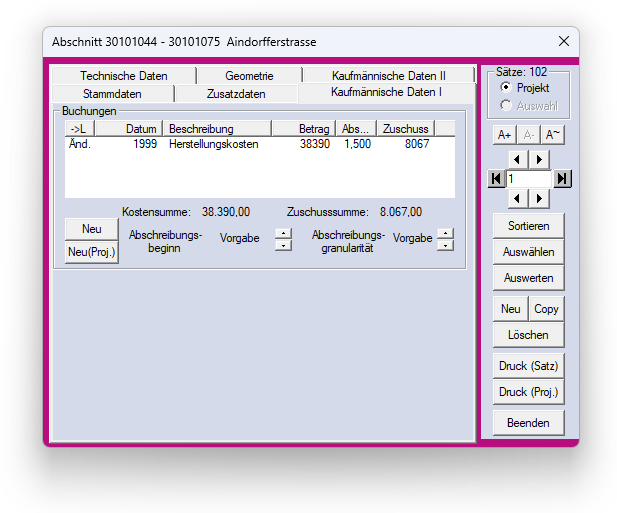Image resolution: width=617 pixels, height=513 pixels.
Task: Click the Druck (Satz) button
Action: [x=528, y=366]
